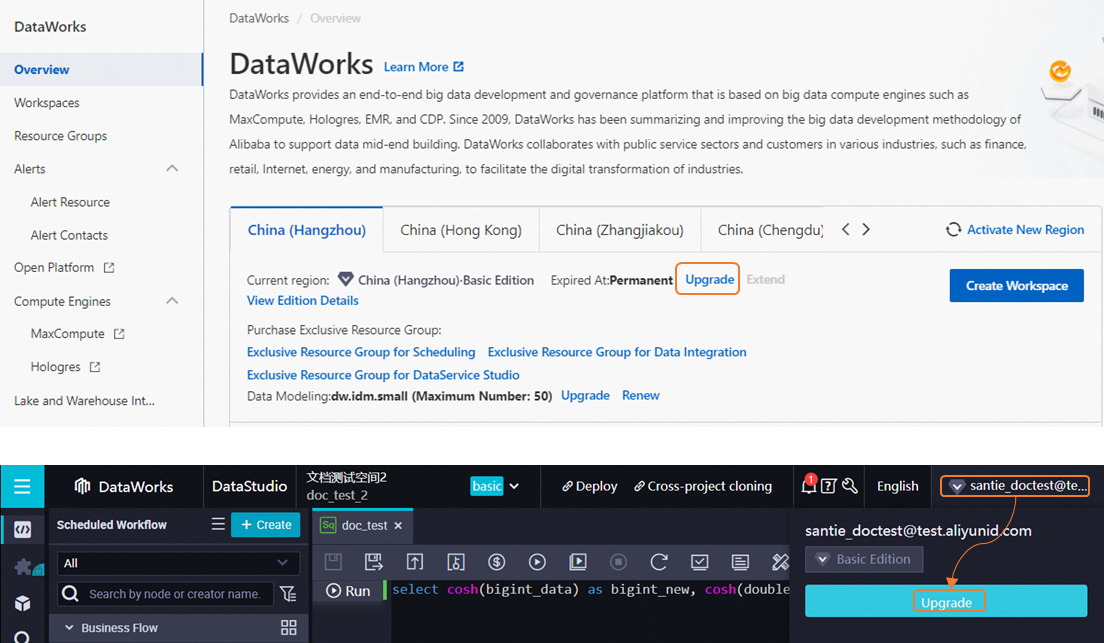Screen dimensions: 1104x643
Task: Click the run-with-parameters icon
Action: click(x=578, y=561)
